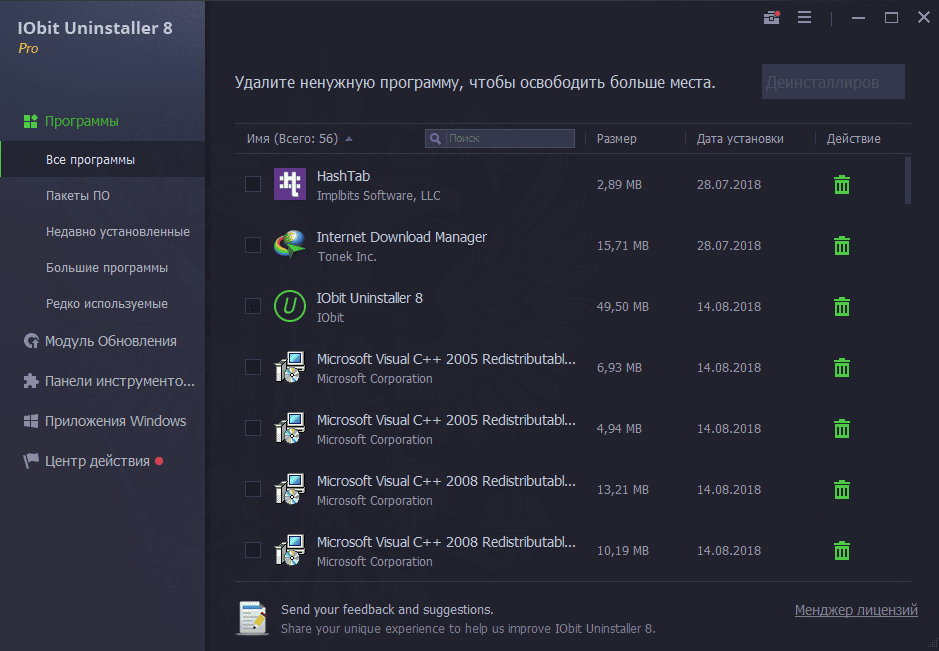
Task: Click the Implbits Software, LLC publisher text
Action: pyautogui.click(x=378, y=195)
